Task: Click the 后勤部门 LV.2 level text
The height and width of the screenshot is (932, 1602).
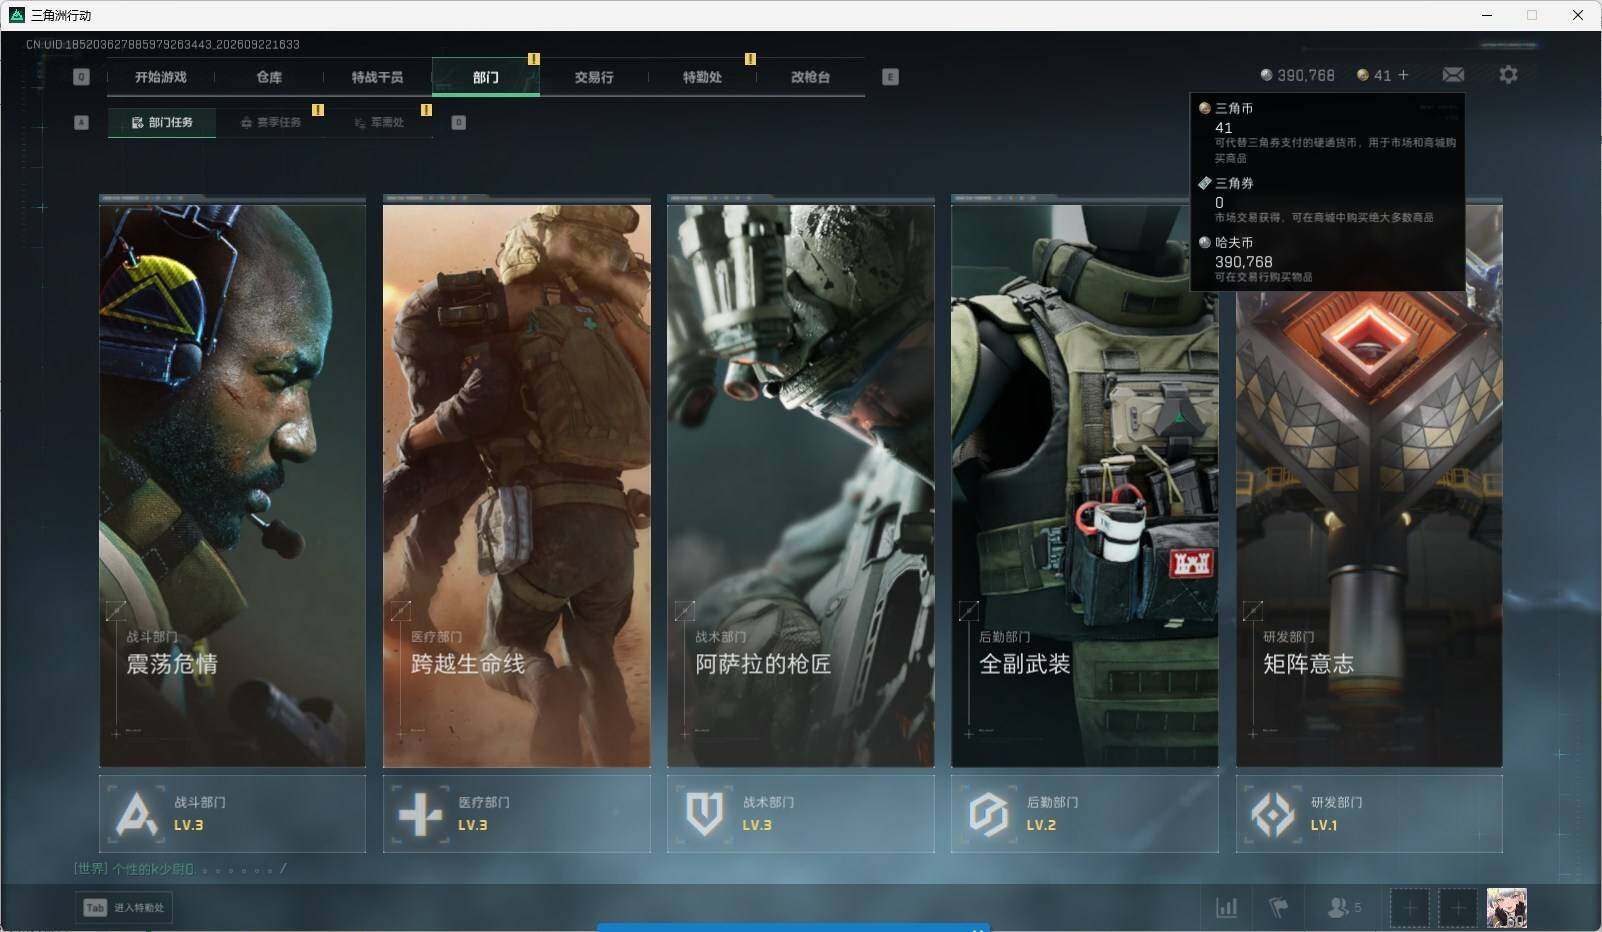Action: 1041,825
